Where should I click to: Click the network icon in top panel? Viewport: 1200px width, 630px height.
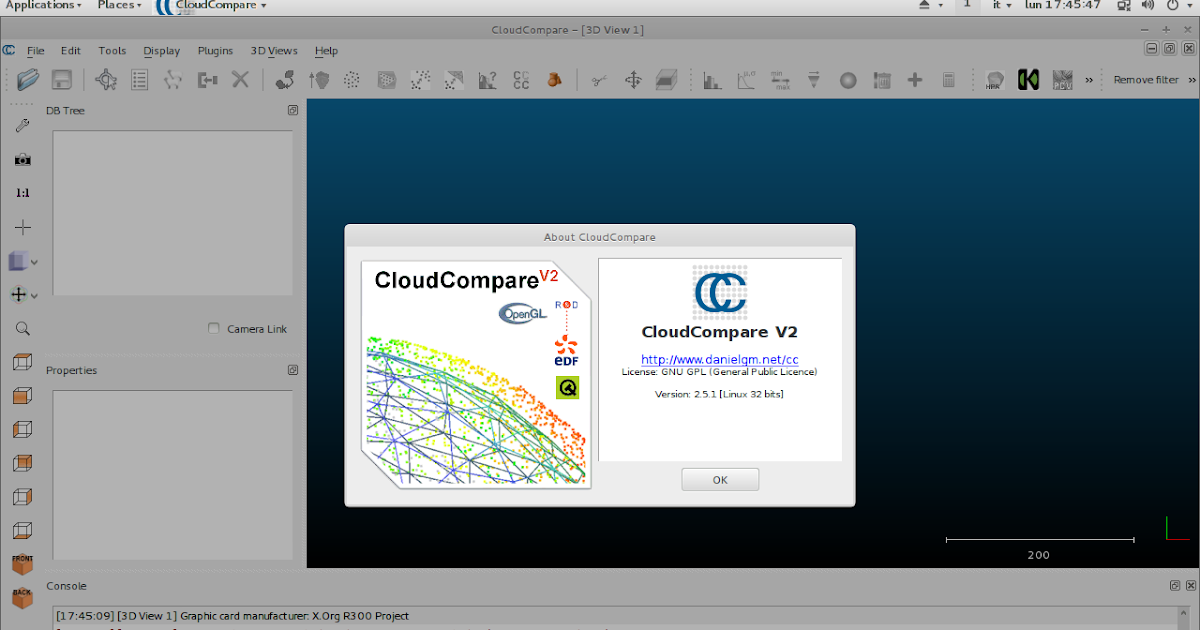1125,5
